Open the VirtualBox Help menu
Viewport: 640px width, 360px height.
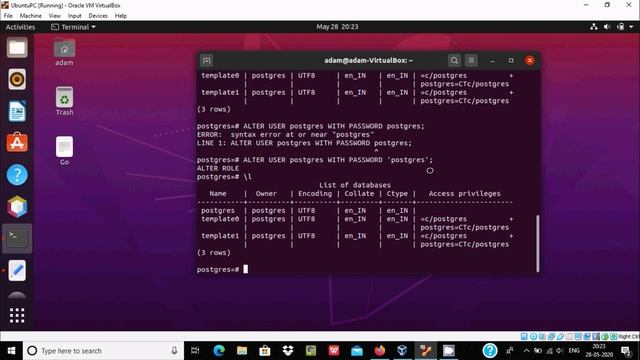(120, 16)
